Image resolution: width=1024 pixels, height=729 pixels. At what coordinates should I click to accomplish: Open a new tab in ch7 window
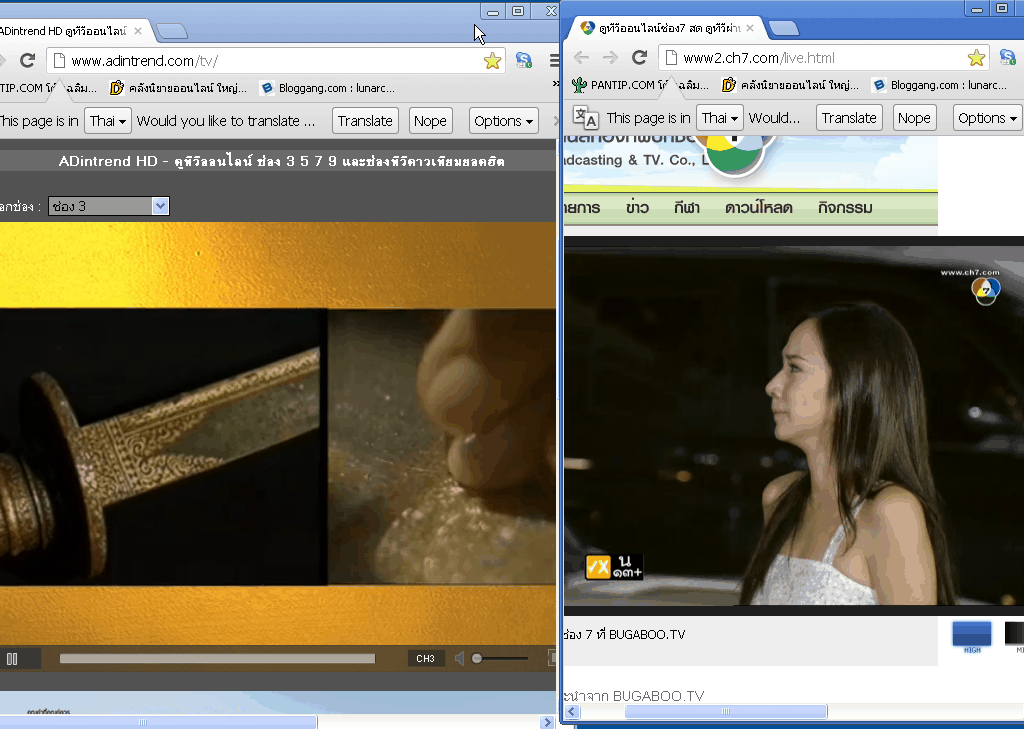pyautogui.click(x=784, y=28)
